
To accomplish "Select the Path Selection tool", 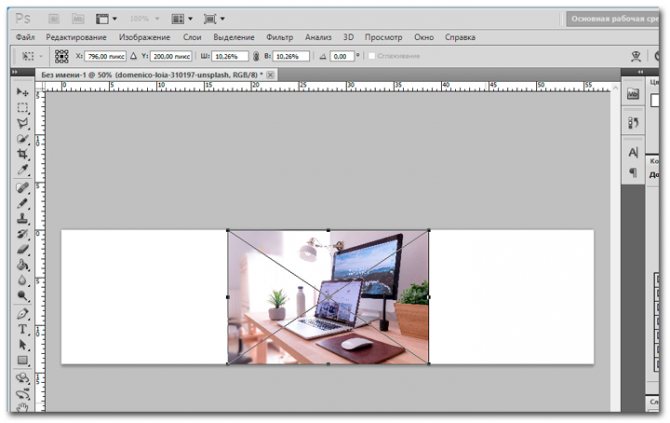I will (22, 345).
